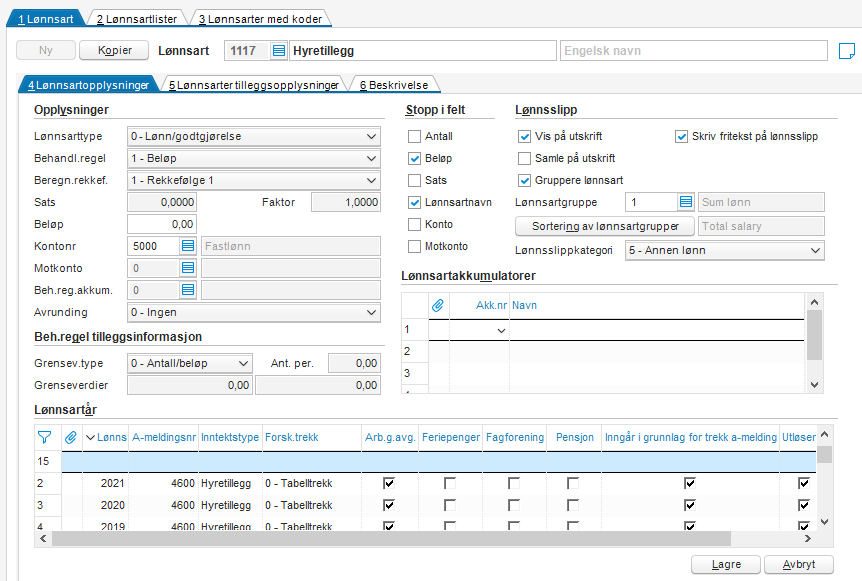Screen dimensions: 862x581
Task: Open the Kontonr lookup list icon
Action: (188, 246)
